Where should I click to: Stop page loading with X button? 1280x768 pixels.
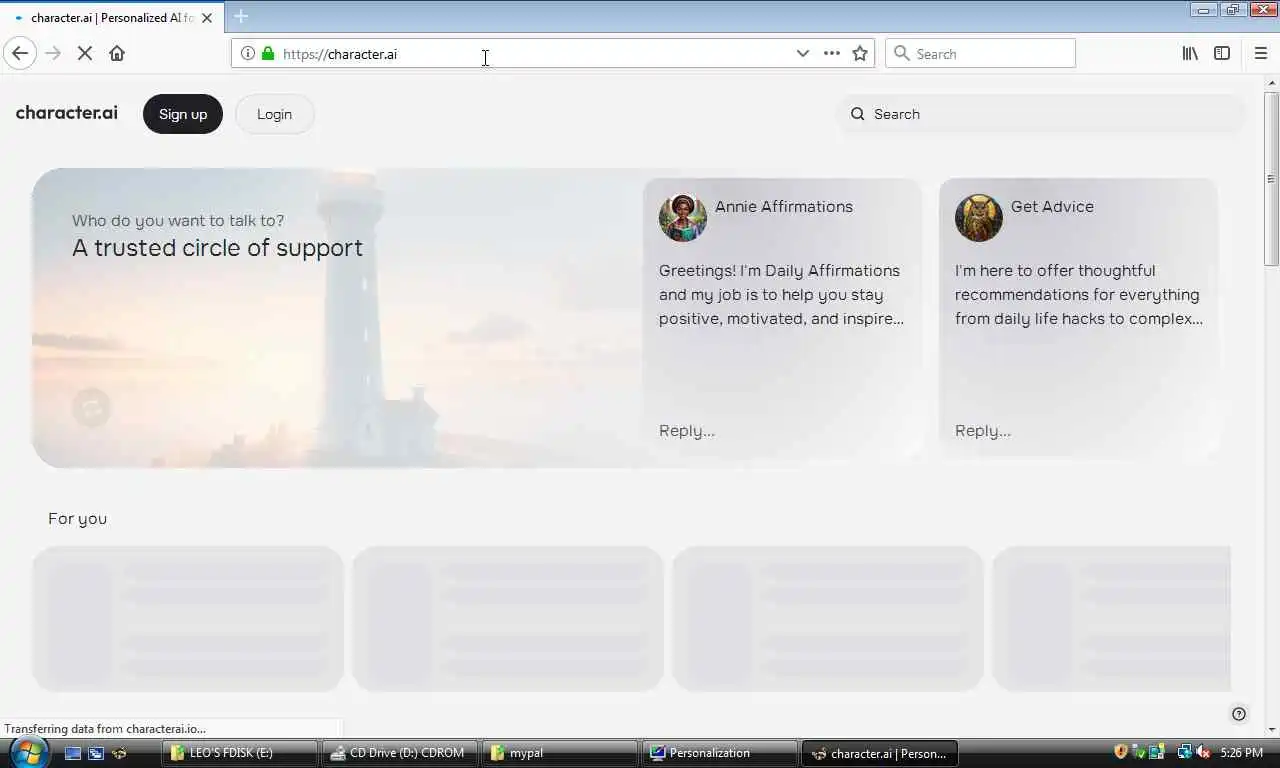tap(85, 54)
